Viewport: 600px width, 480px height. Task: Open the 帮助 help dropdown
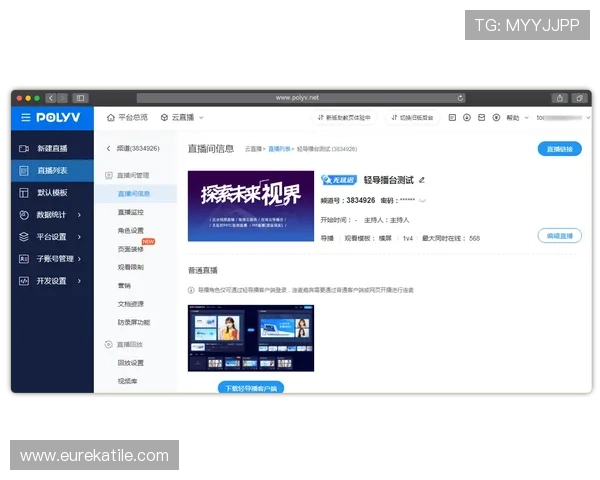coord(517,118)
